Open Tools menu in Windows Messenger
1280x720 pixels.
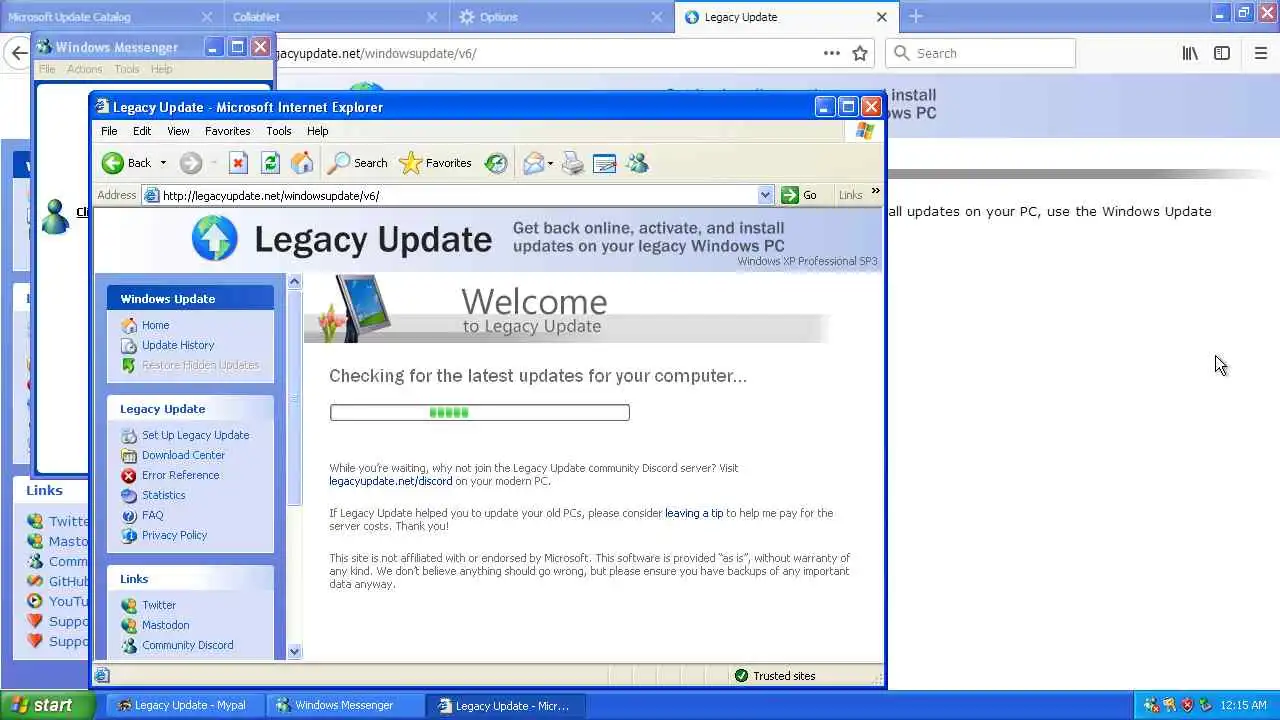[127, 69]
